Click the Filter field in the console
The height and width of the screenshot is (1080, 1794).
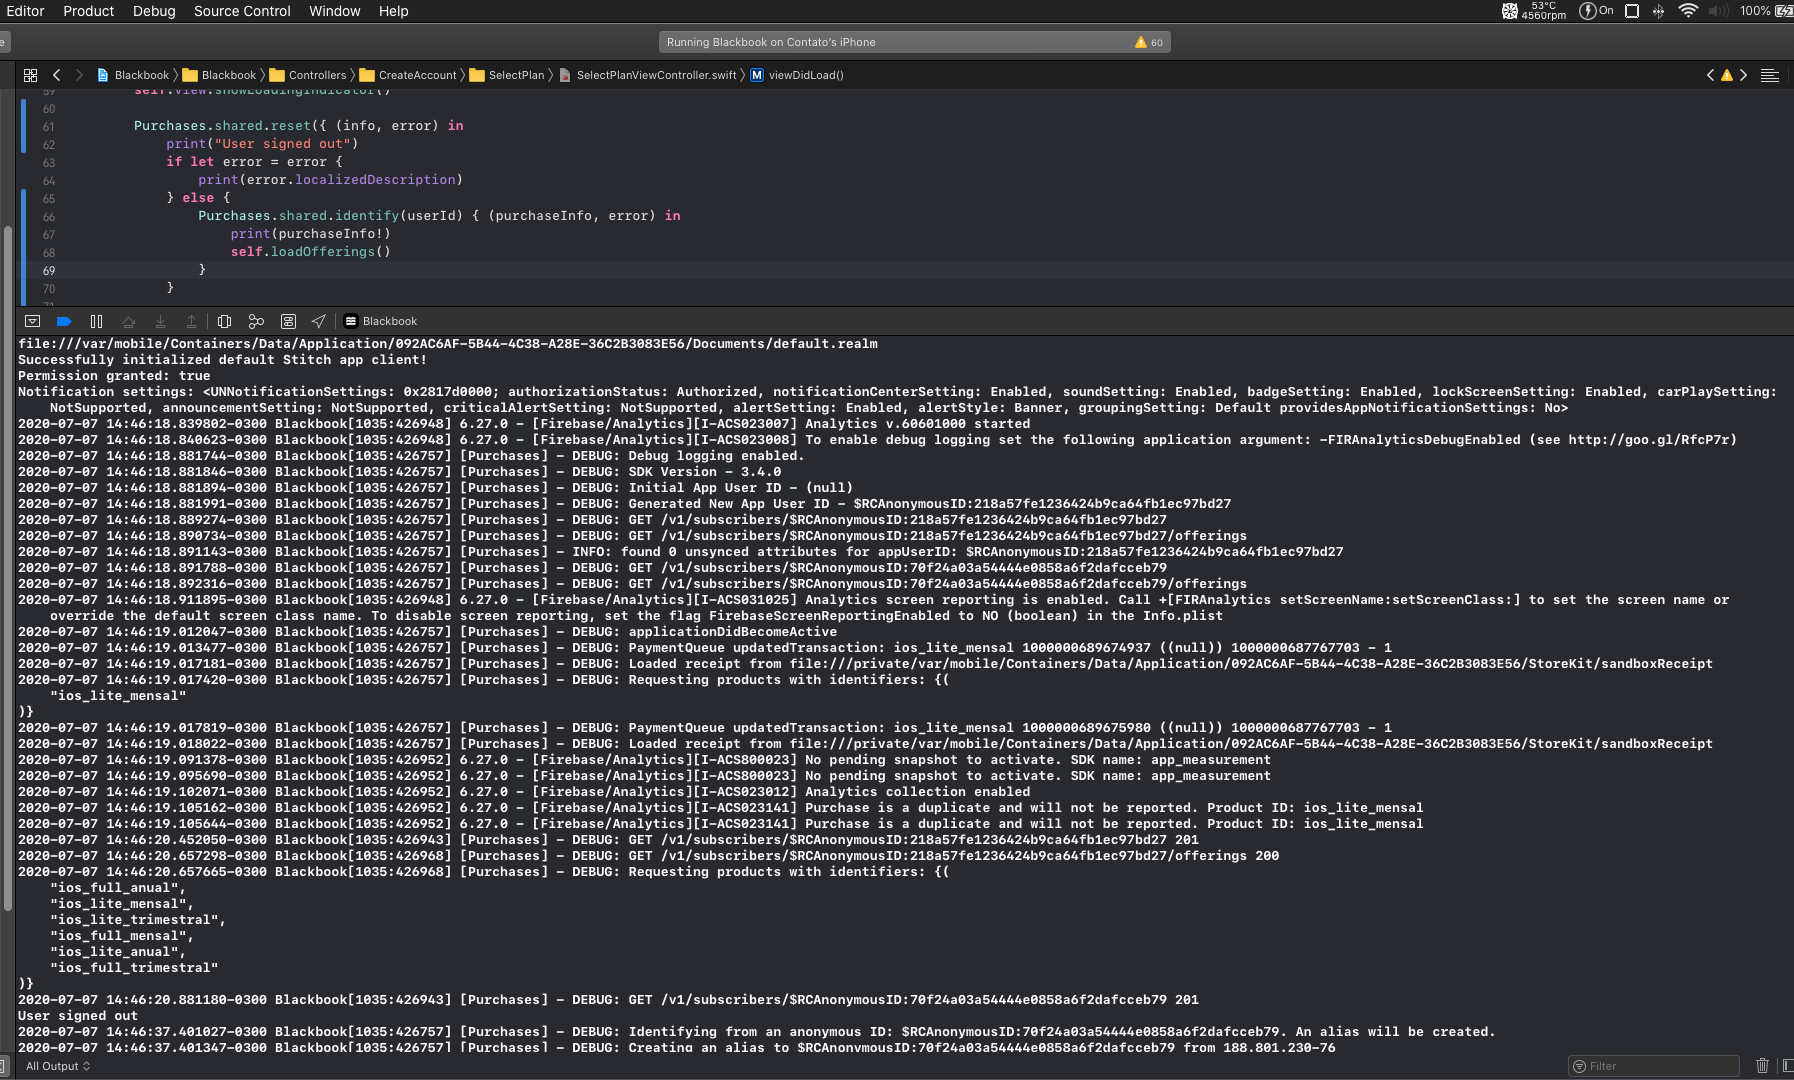1650,1066
